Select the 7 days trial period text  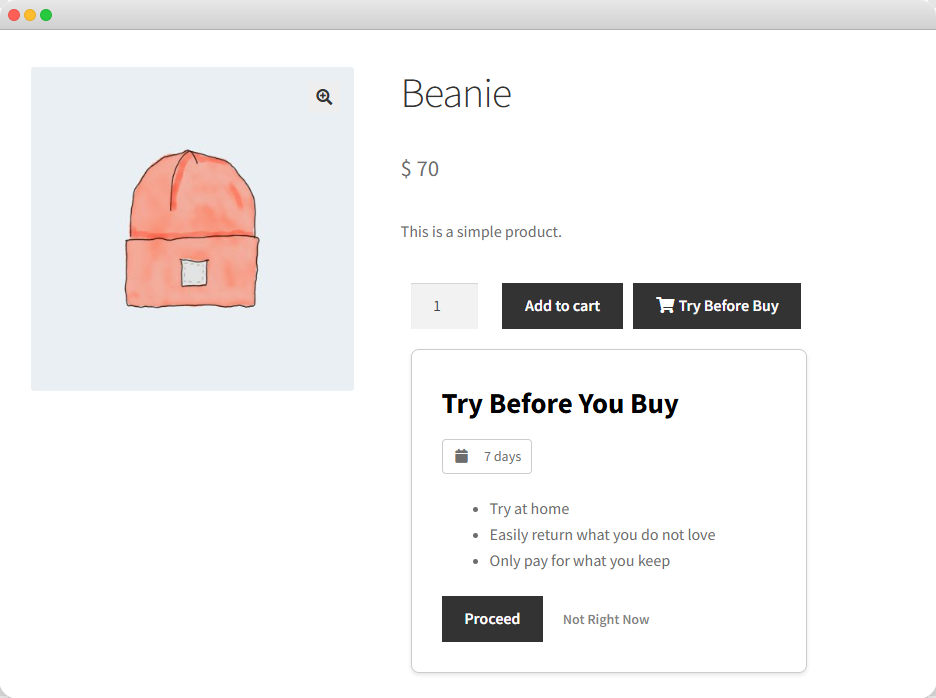(x=502, y=456)
